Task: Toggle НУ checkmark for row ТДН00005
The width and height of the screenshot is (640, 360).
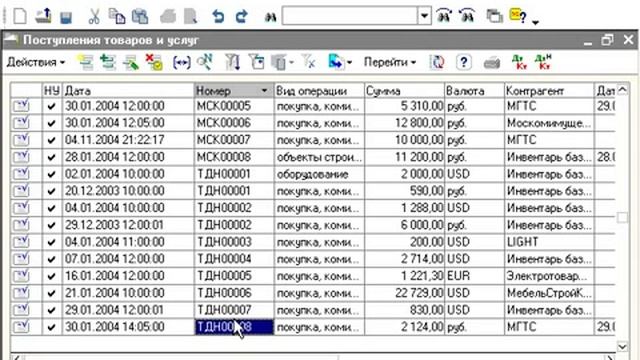Action: pos(51,276)
